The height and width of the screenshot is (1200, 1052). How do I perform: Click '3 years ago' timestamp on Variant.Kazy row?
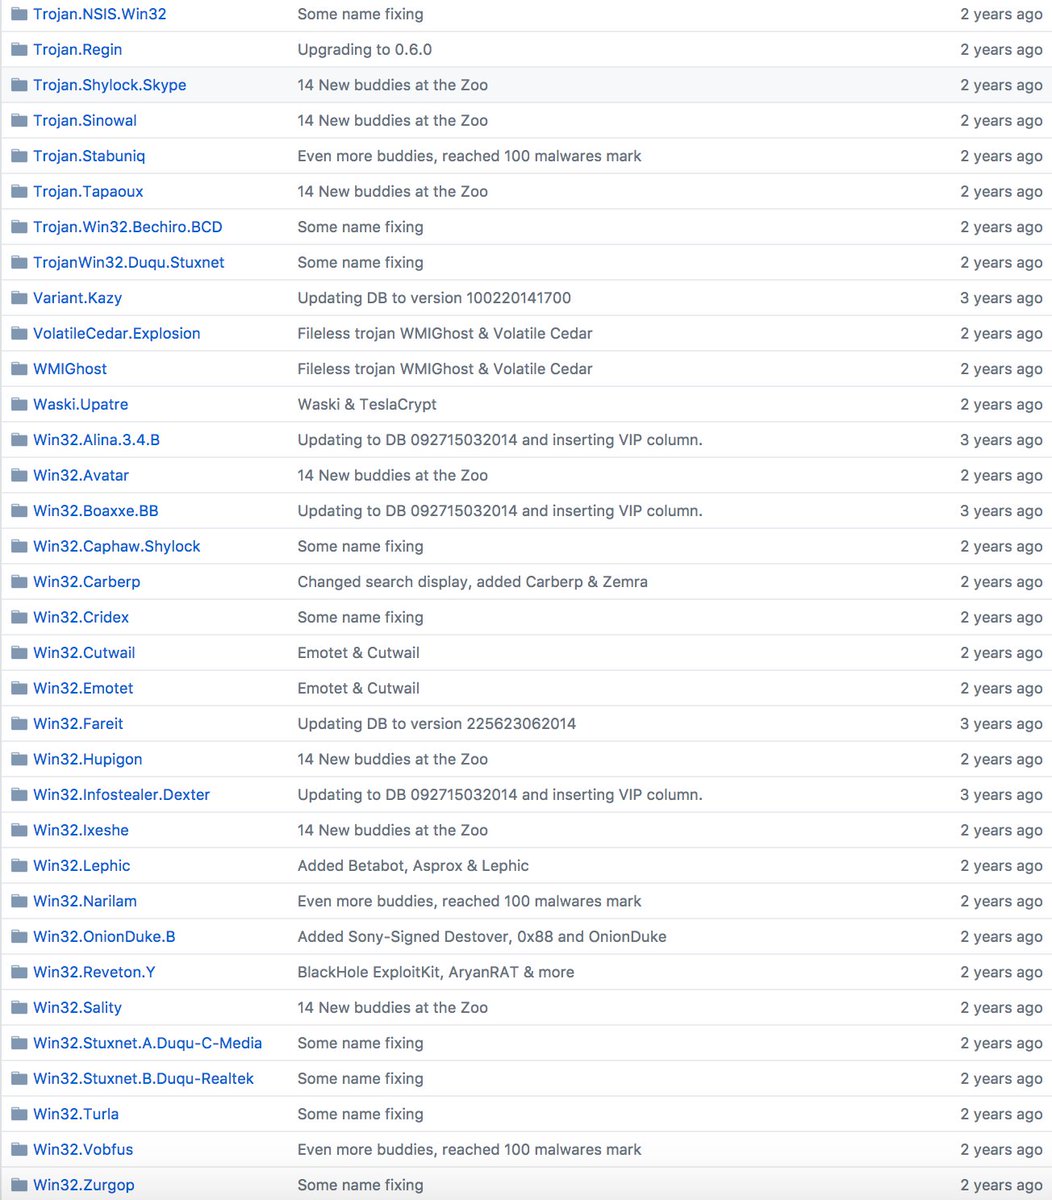1001,298
